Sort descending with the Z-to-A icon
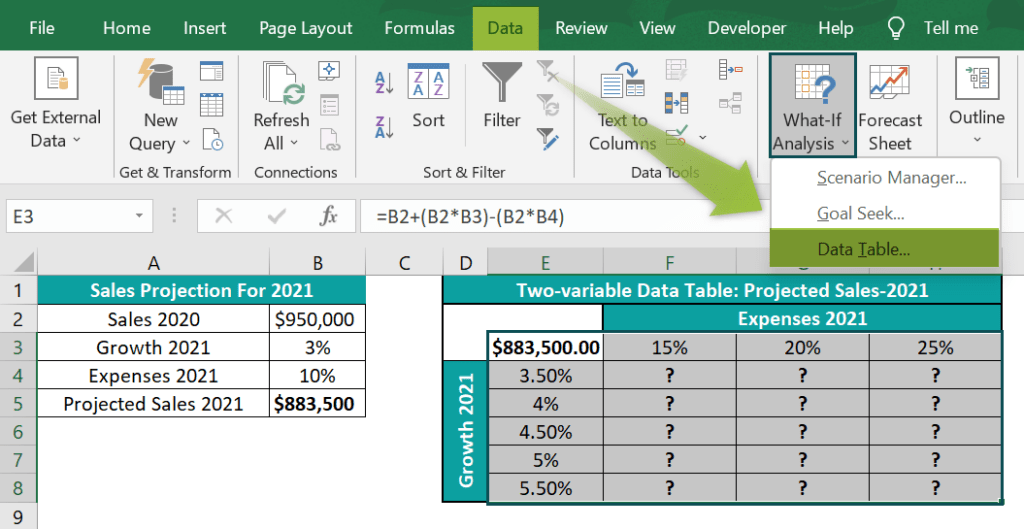Viewport: 1024px width, 529px height. (x=384, y=127)
